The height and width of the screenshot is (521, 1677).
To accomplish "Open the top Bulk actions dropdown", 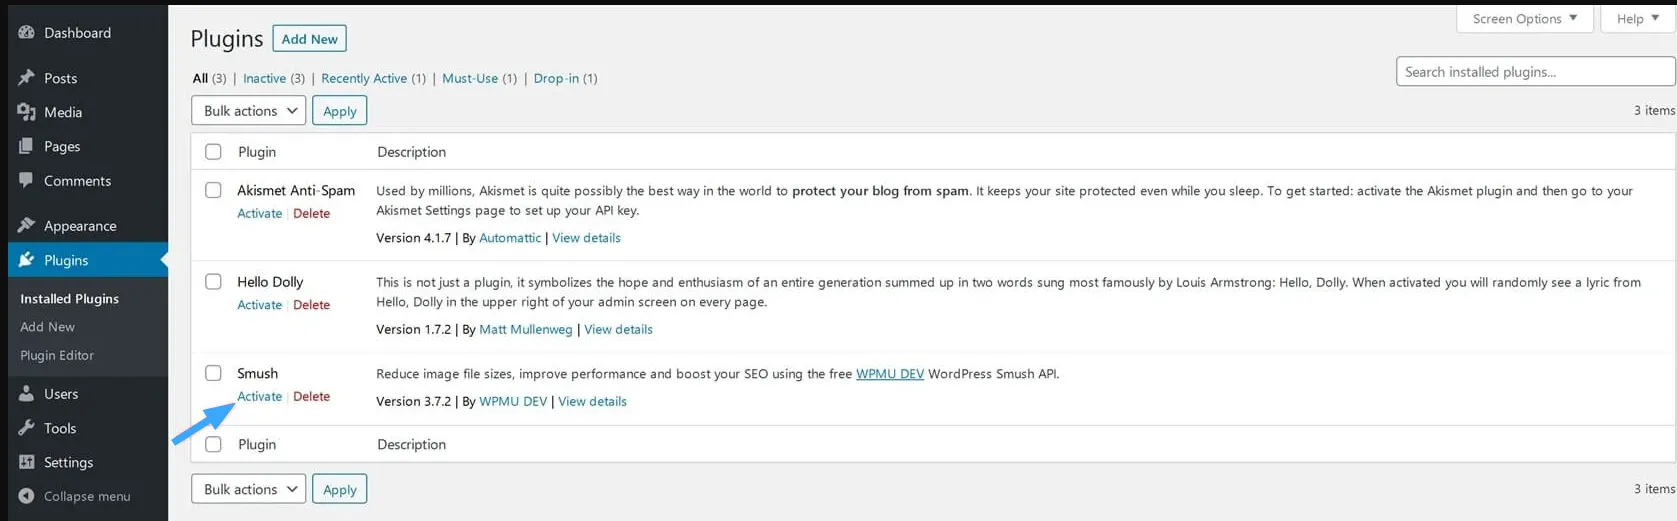I will pyautogui.click(x=248, y=111).
